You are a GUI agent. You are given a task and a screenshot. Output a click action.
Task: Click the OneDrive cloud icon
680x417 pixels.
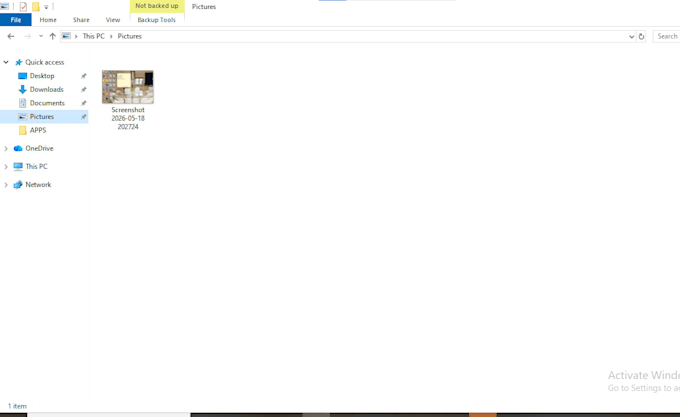[x=18, y=149]
